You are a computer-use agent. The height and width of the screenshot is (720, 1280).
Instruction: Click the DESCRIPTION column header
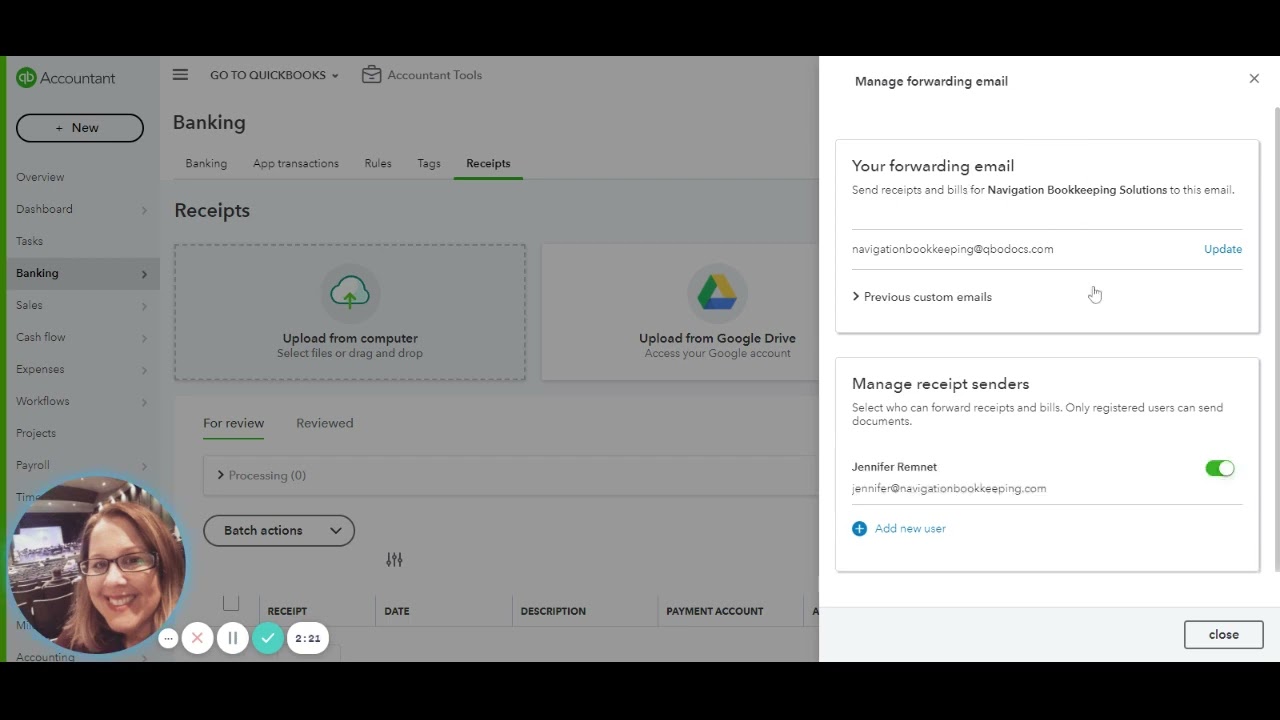(x=553, y=611)
